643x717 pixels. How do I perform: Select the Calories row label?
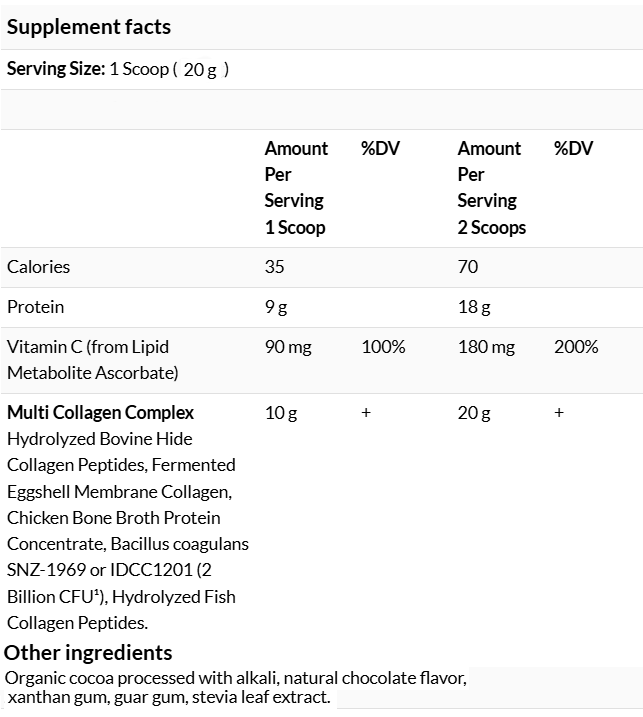[38, 267]
